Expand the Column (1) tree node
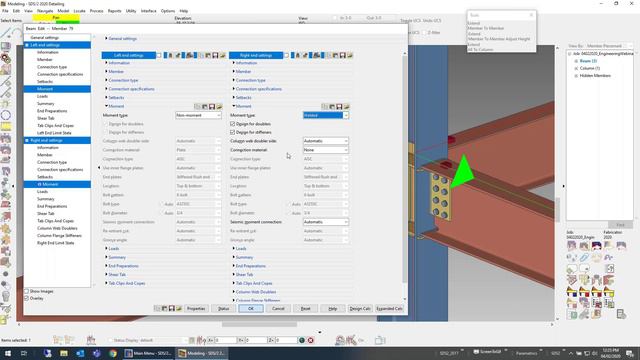 point(576,68)
